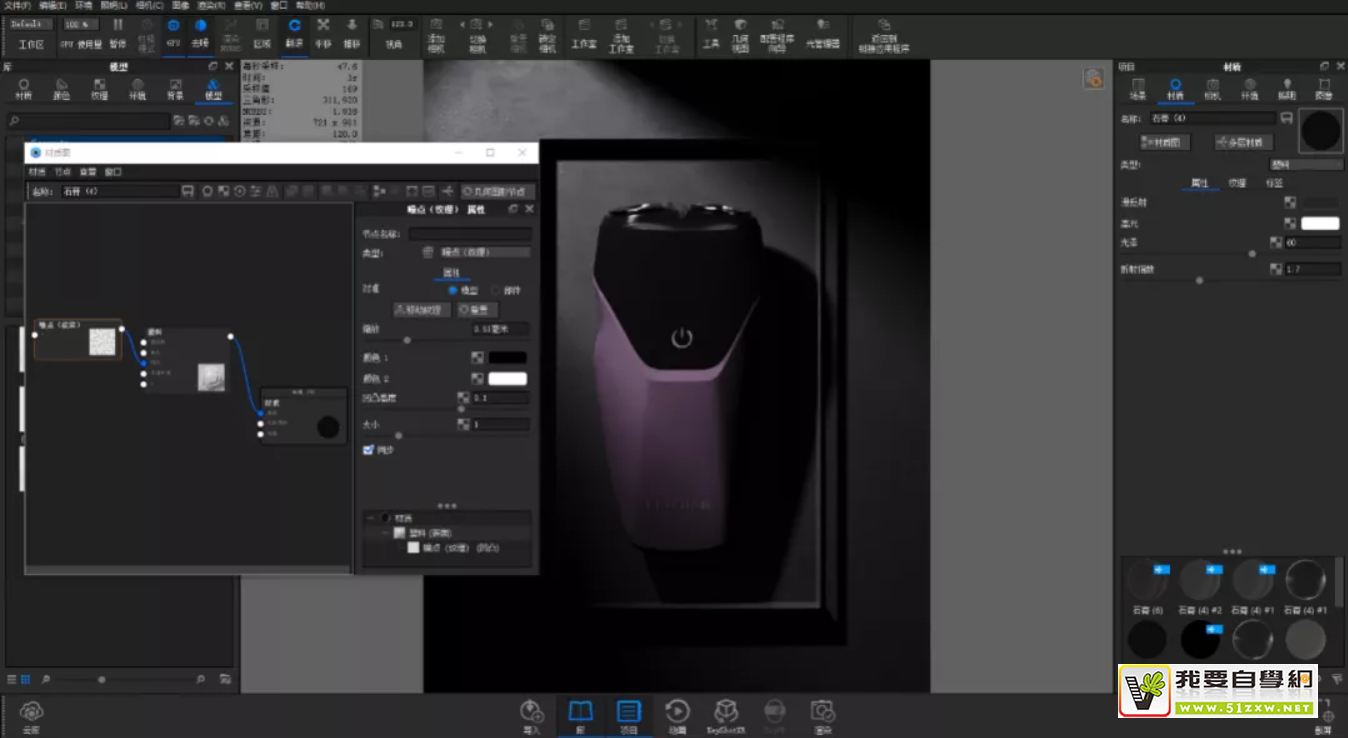The height and width of the screenshot is (738, 1348).
Task: Open KeyShotXR from the bottom bar
Action: (x=725, y=714)
